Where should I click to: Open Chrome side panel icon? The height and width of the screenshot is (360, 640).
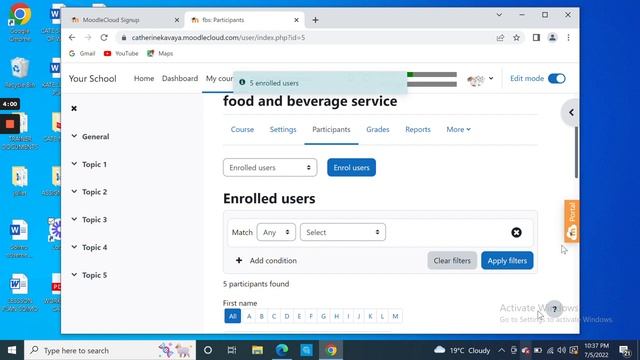coord(536,38)
